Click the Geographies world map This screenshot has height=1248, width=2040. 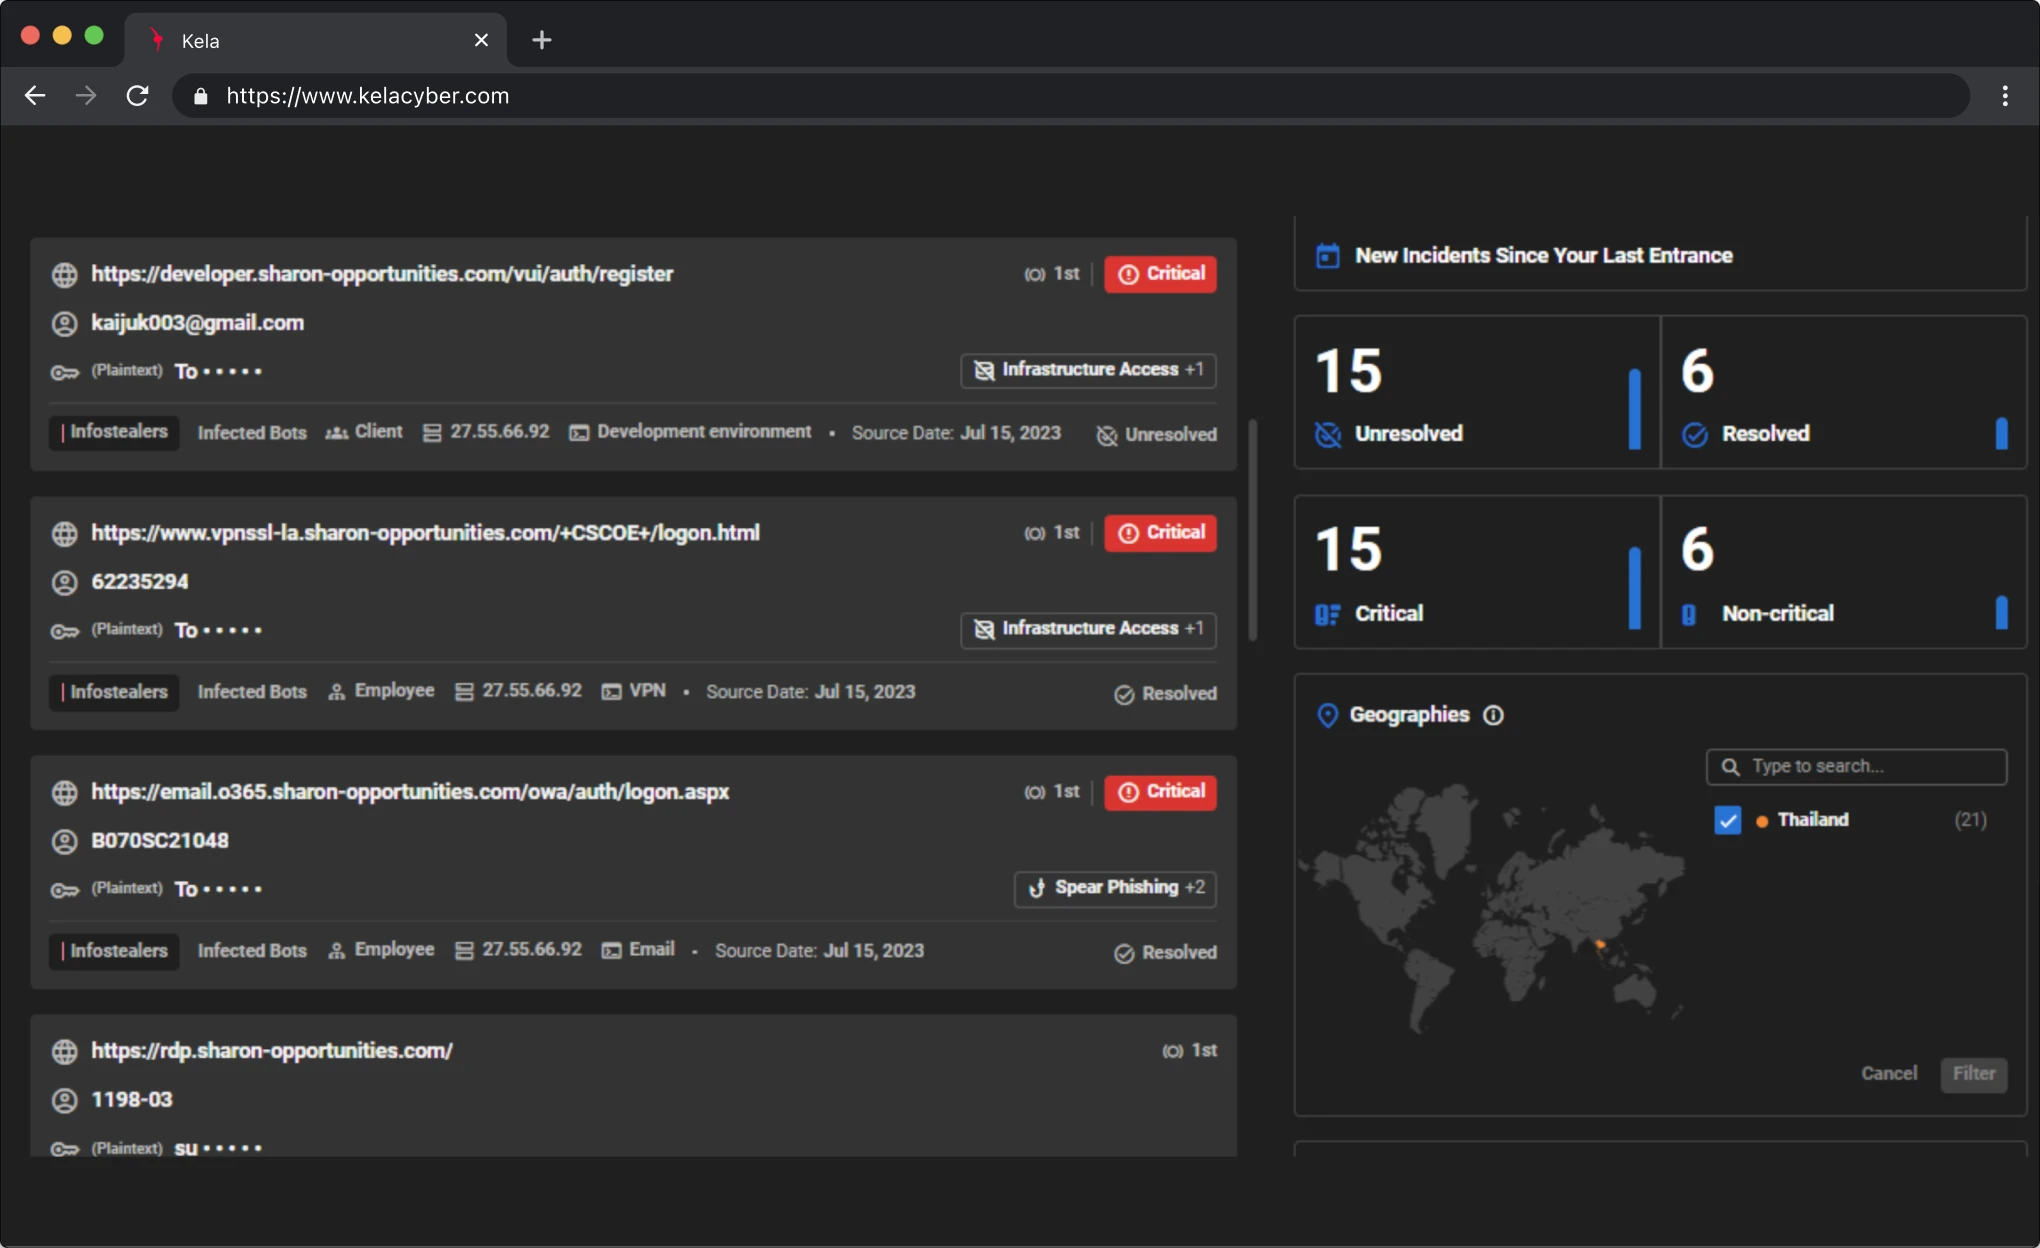1492,908
